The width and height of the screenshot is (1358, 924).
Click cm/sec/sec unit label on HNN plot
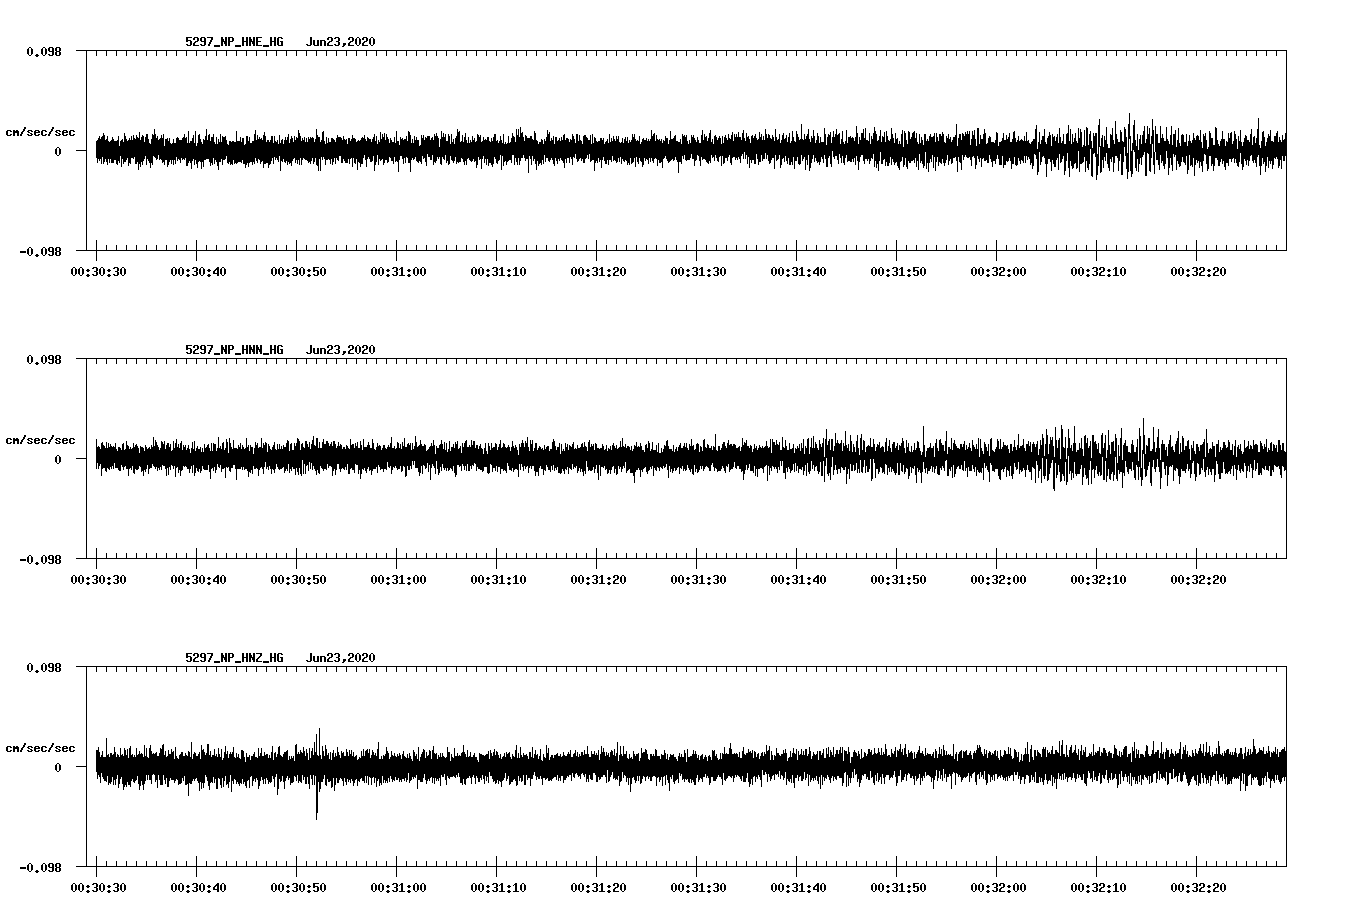click(x=40, y=440)
